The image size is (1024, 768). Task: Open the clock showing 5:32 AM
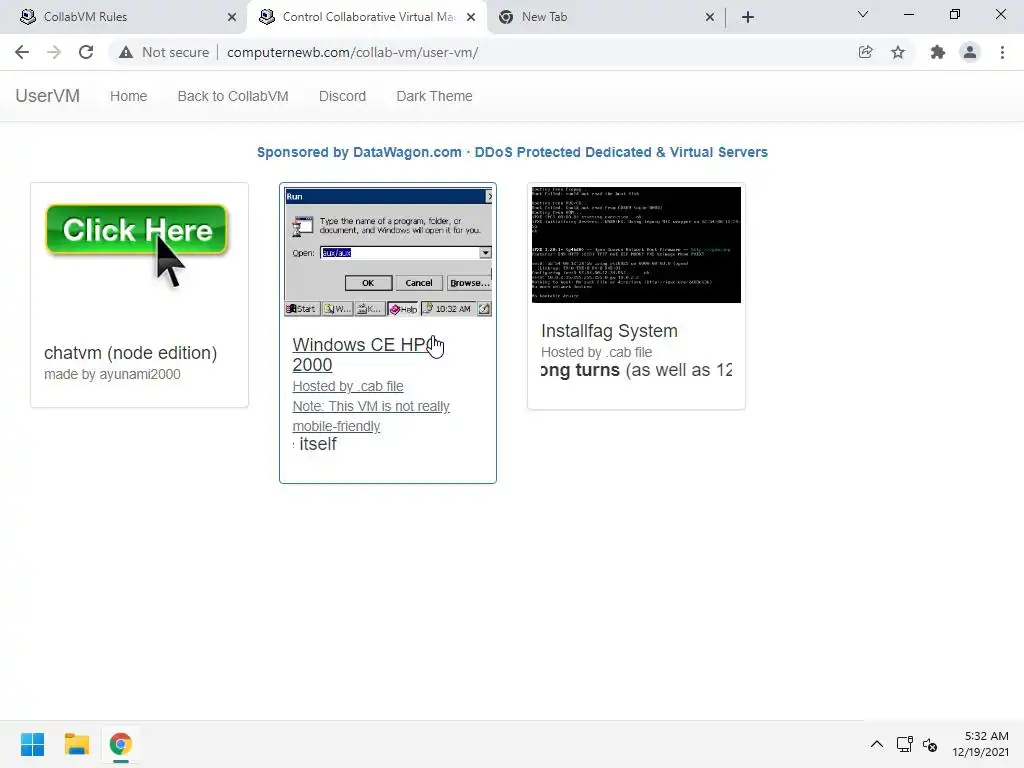click(980, 744)
